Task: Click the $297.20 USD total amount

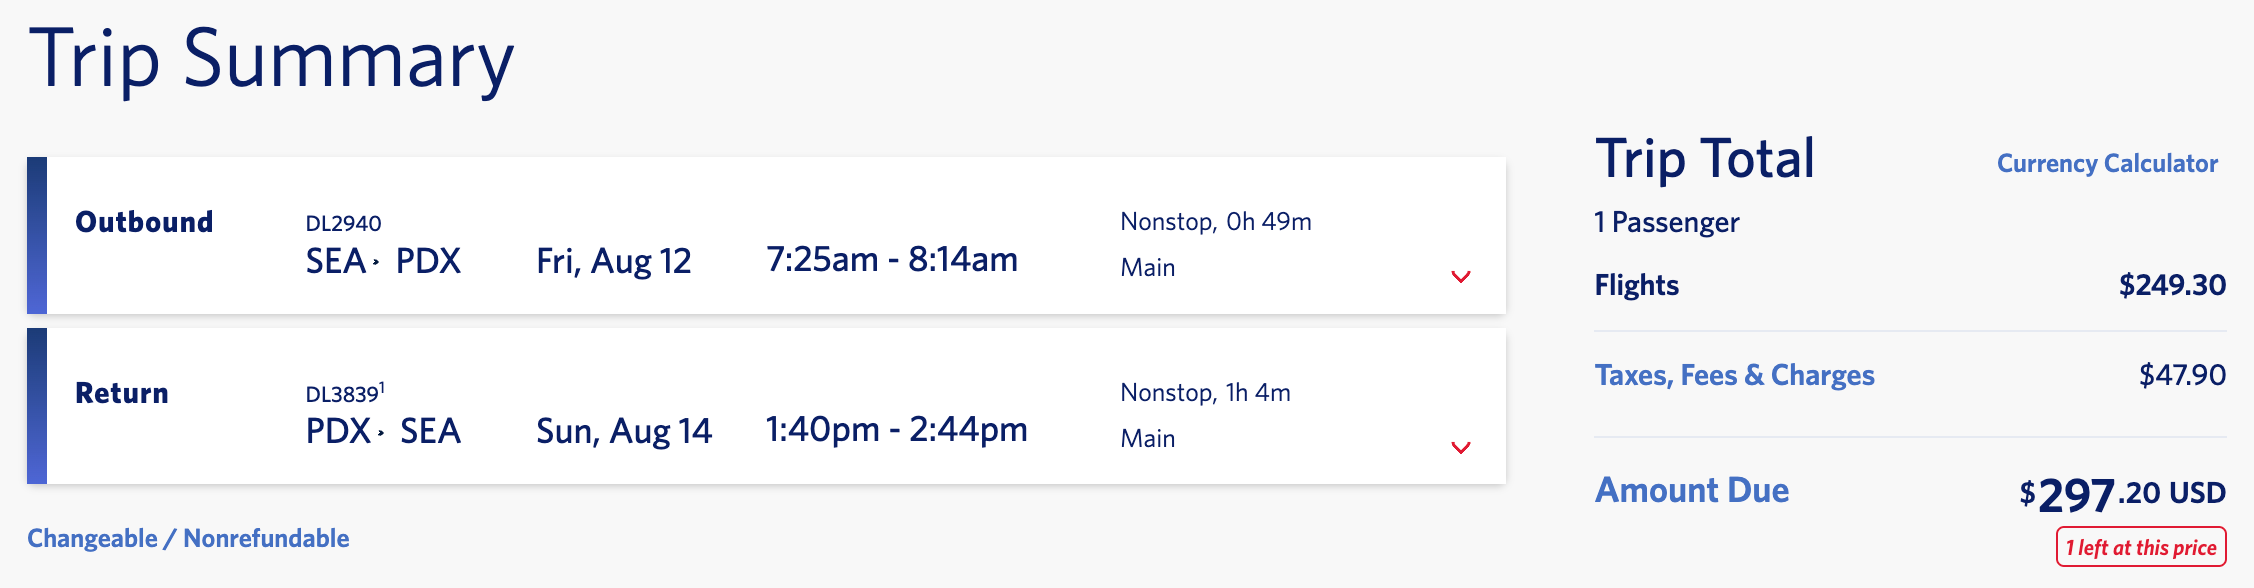Action: [x=2121, y=493]
